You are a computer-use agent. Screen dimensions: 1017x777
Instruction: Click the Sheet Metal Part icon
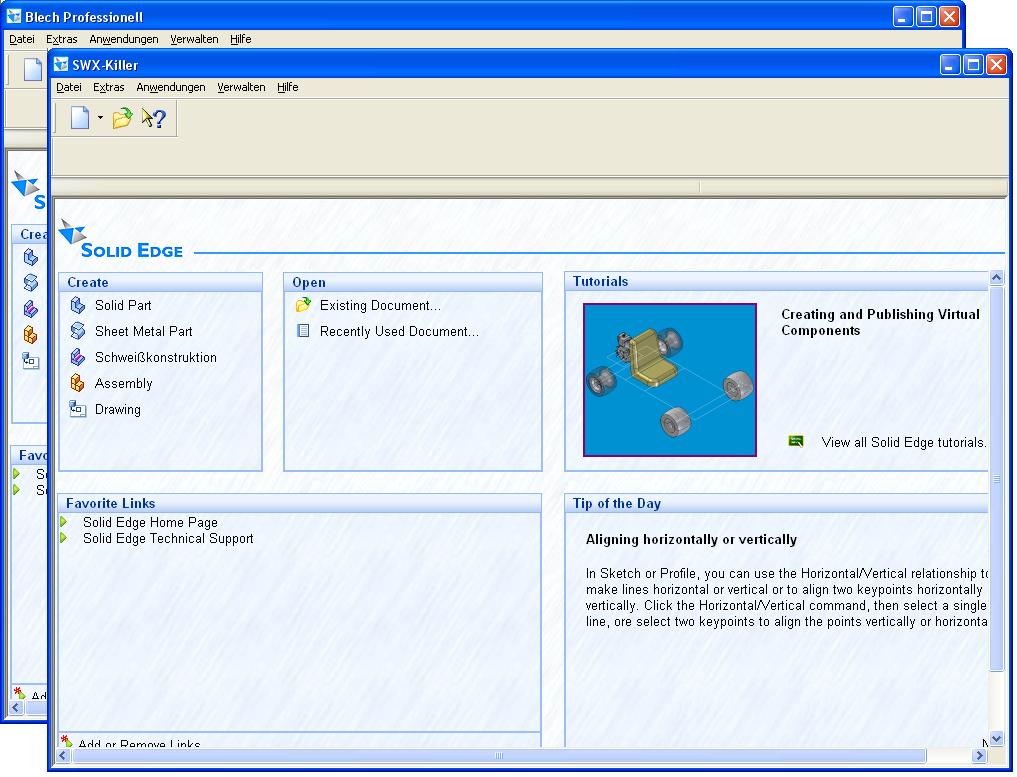coord(78,331)
